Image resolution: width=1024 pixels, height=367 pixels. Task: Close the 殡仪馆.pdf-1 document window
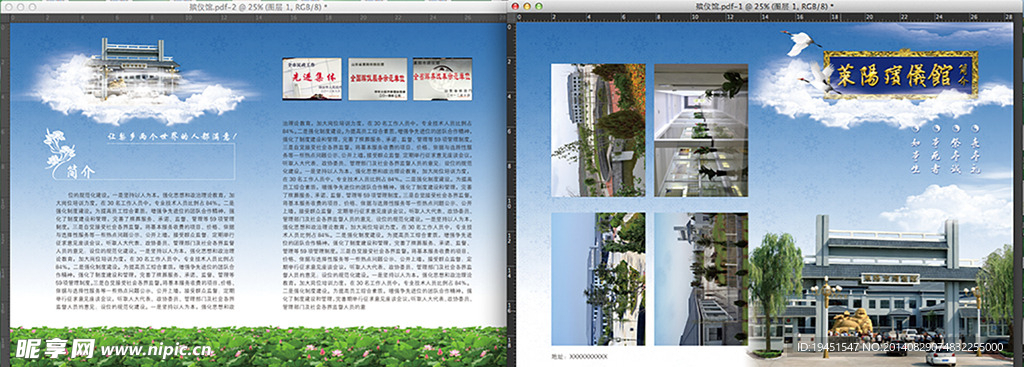(515, 6)
